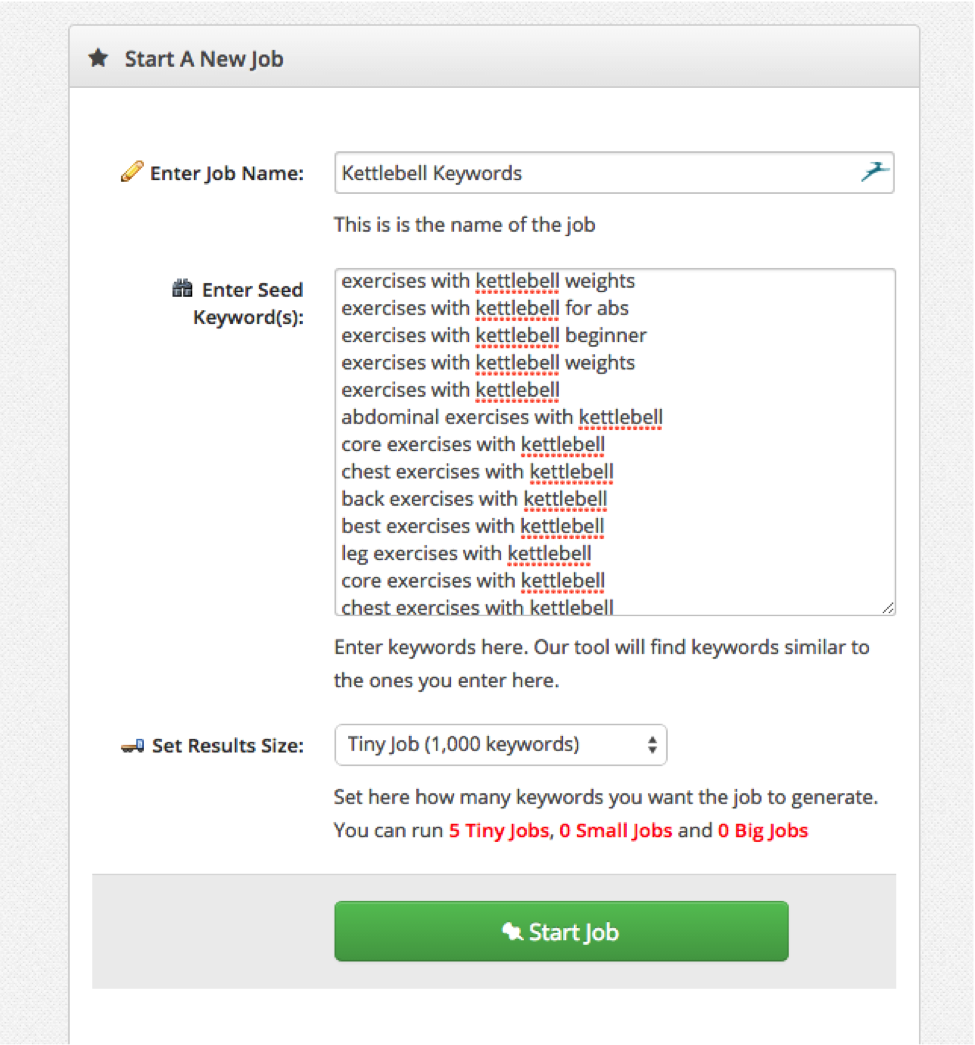Click the star icon beside Start A New Job
Viewport: 975px width, 1045px height.
pyautogui.click(x=98, y=59)
